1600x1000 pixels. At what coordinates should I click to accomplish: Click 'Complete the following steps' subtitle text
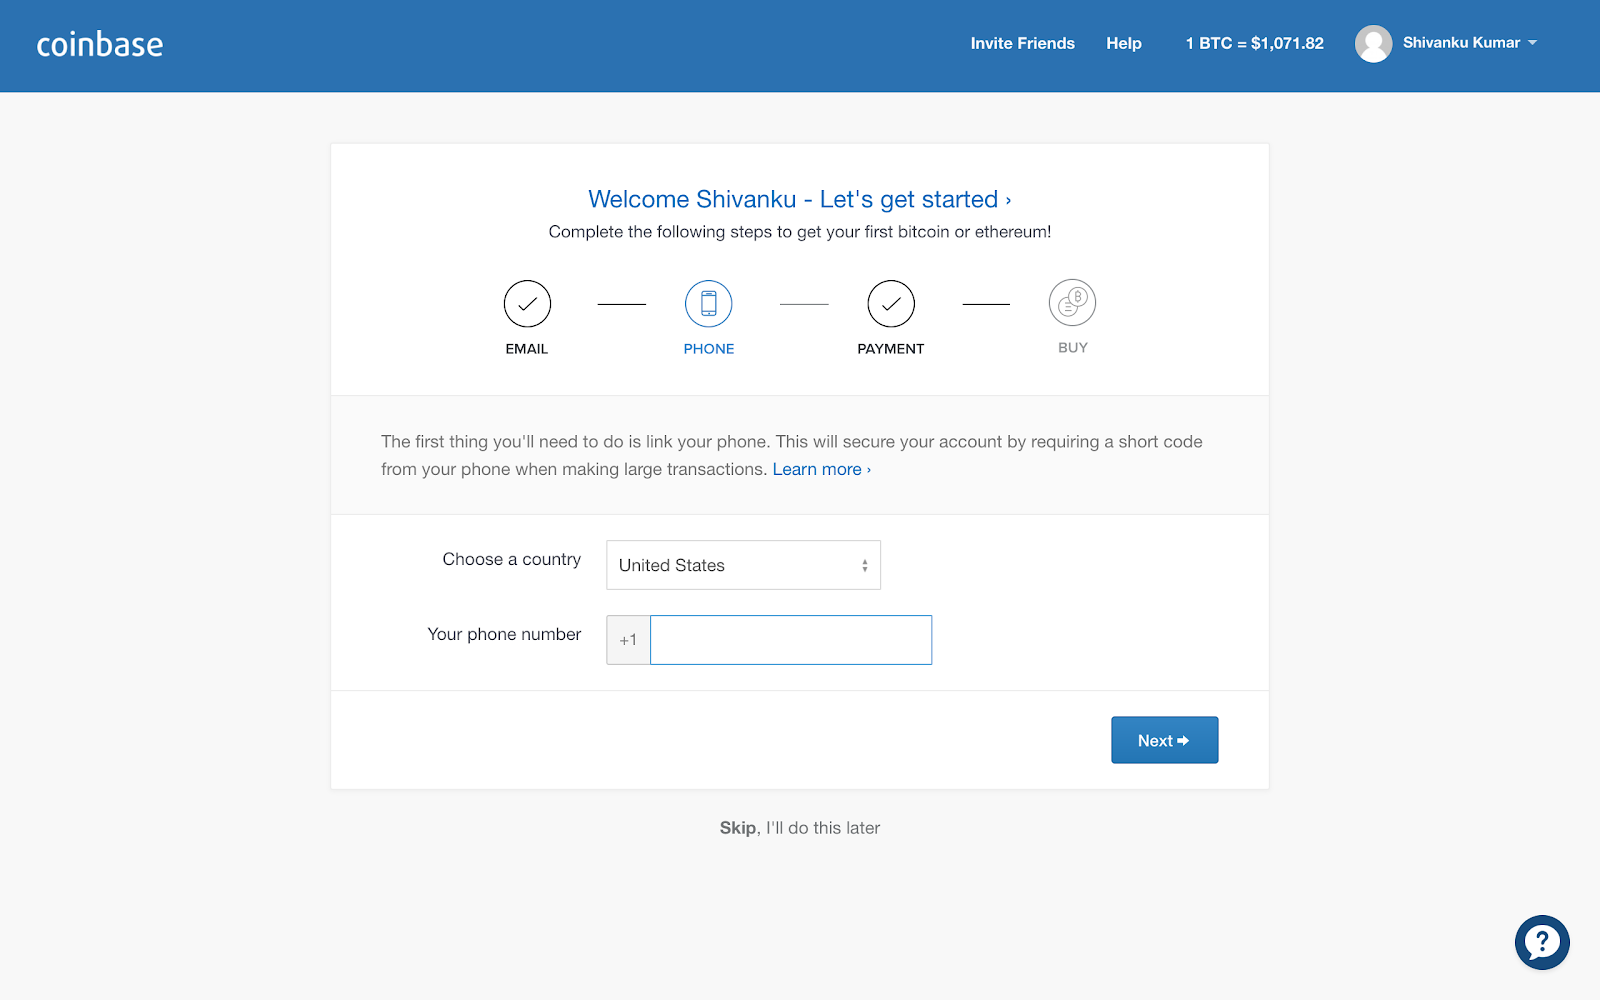(800, 232)
